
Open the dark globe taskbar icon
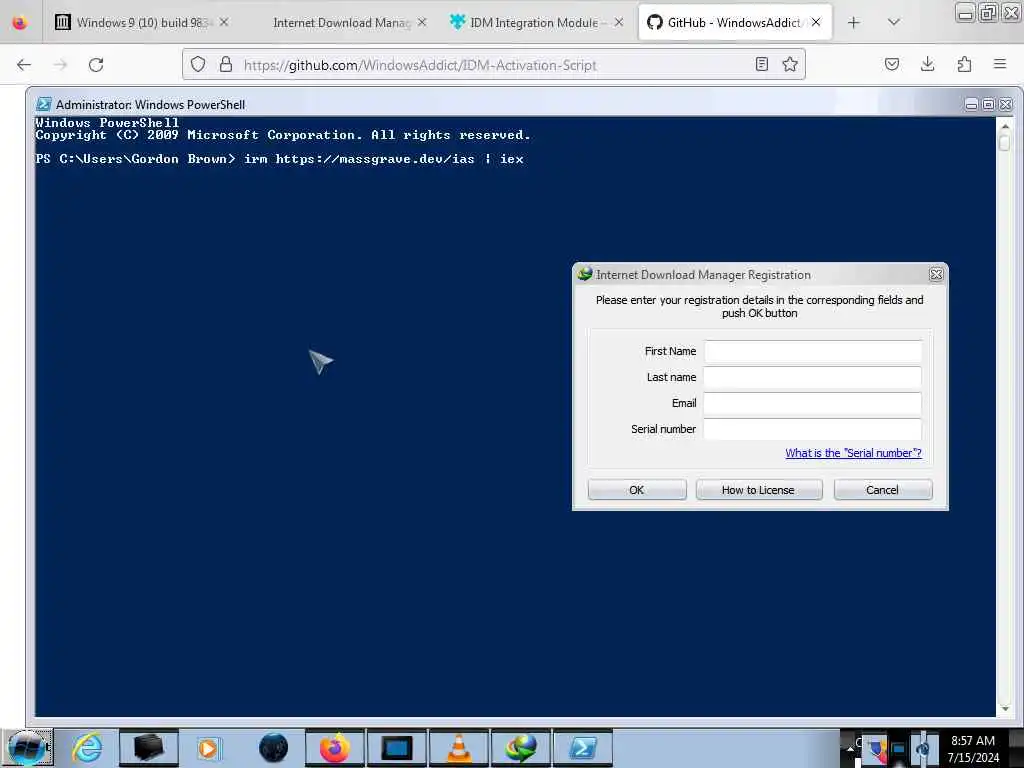273,748
